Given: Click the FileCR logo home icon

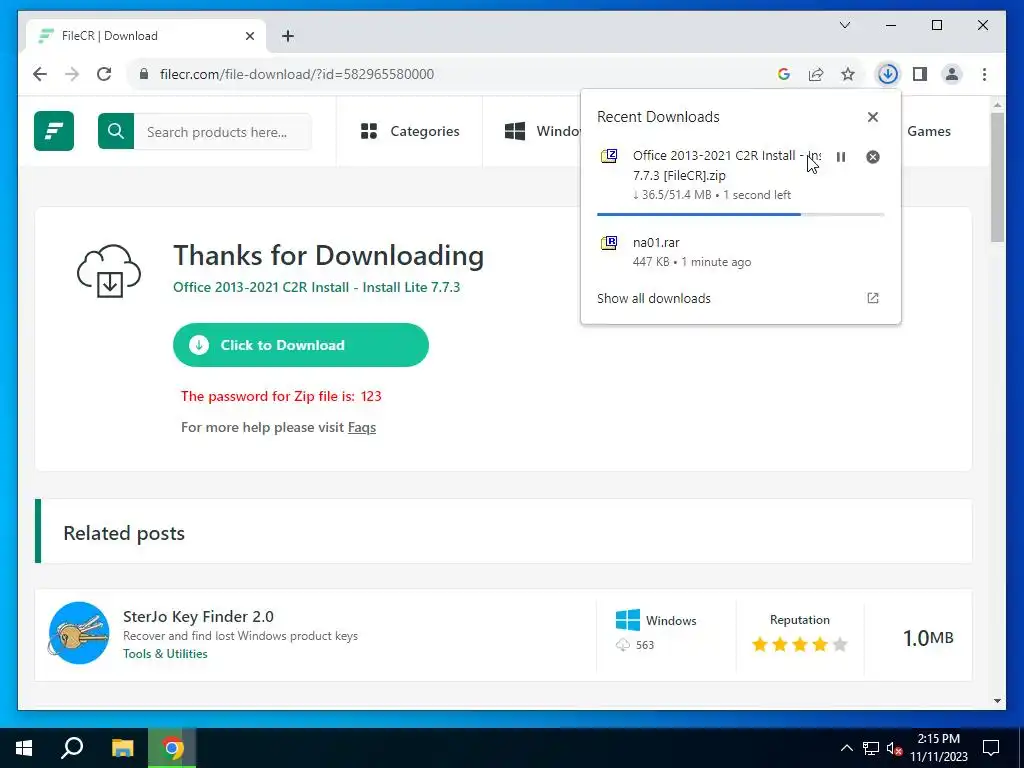Looking at the screenshot, I should (x=54, y=131).
